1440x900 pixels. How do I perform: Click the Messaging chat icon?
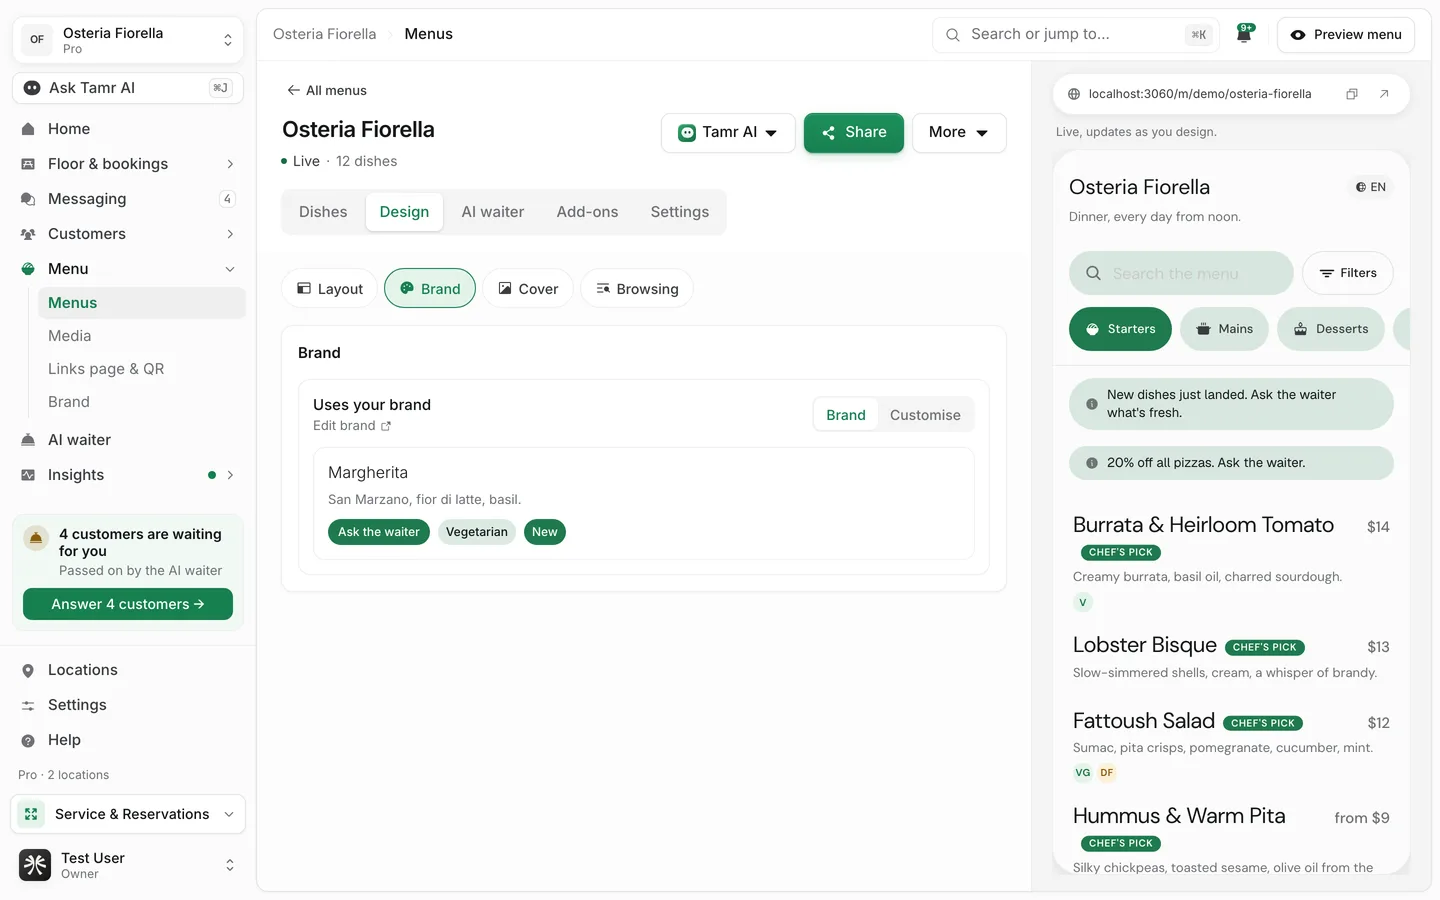[28, 199]
